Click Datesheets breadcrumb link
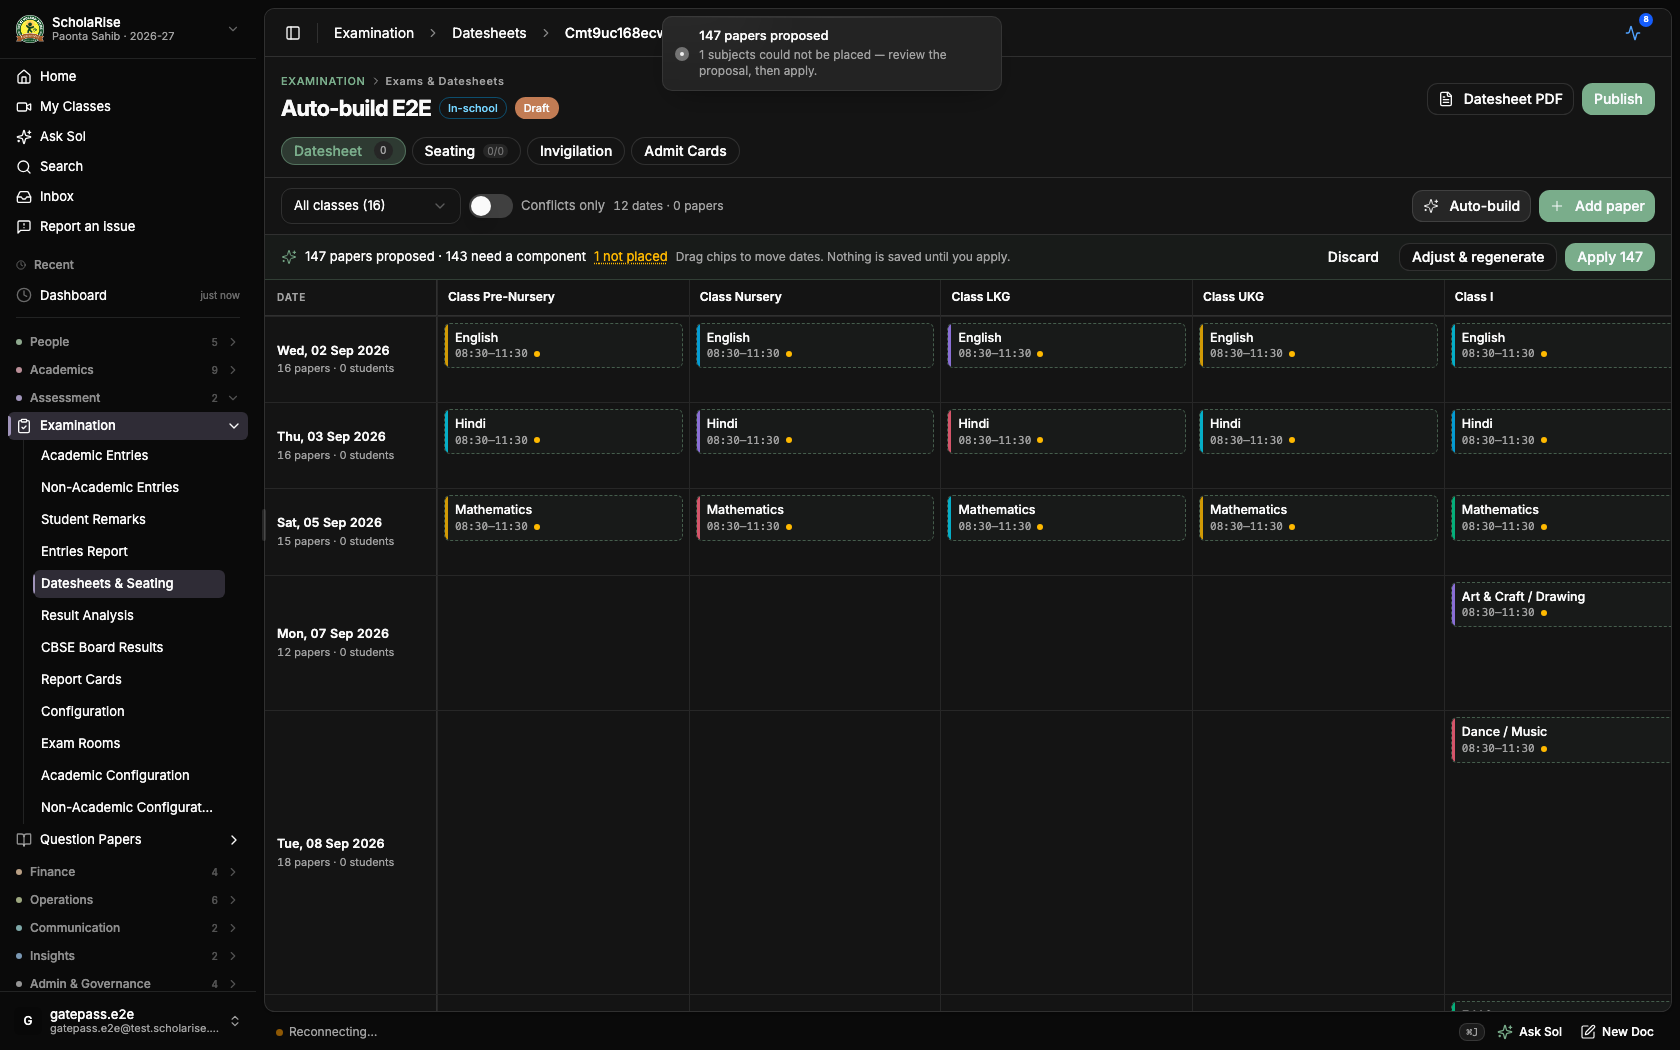This screenshot has height=1050, width=1680. tap(489, 33)
